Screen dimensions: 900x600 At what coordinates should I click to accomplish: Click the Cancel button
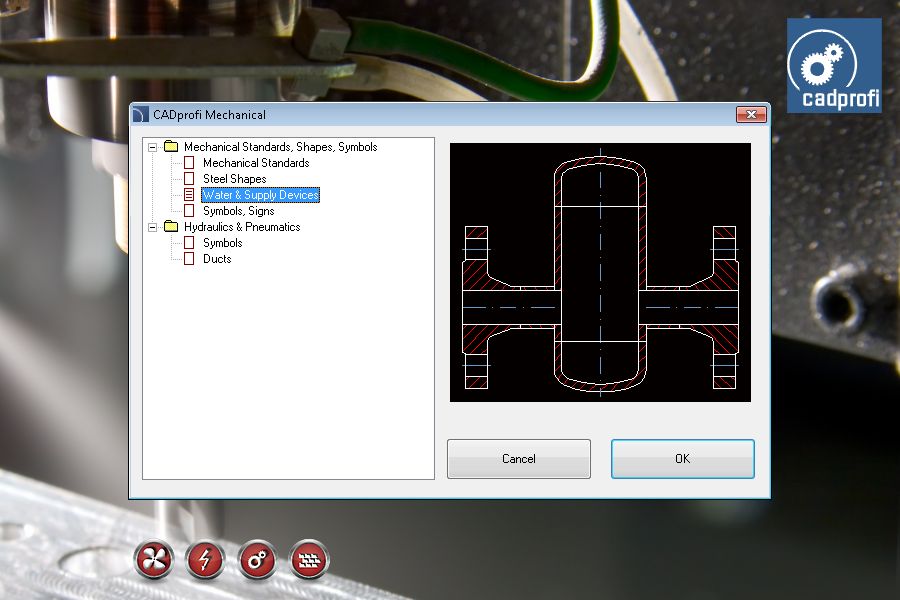pyautogui.click(x=519, y=459)
